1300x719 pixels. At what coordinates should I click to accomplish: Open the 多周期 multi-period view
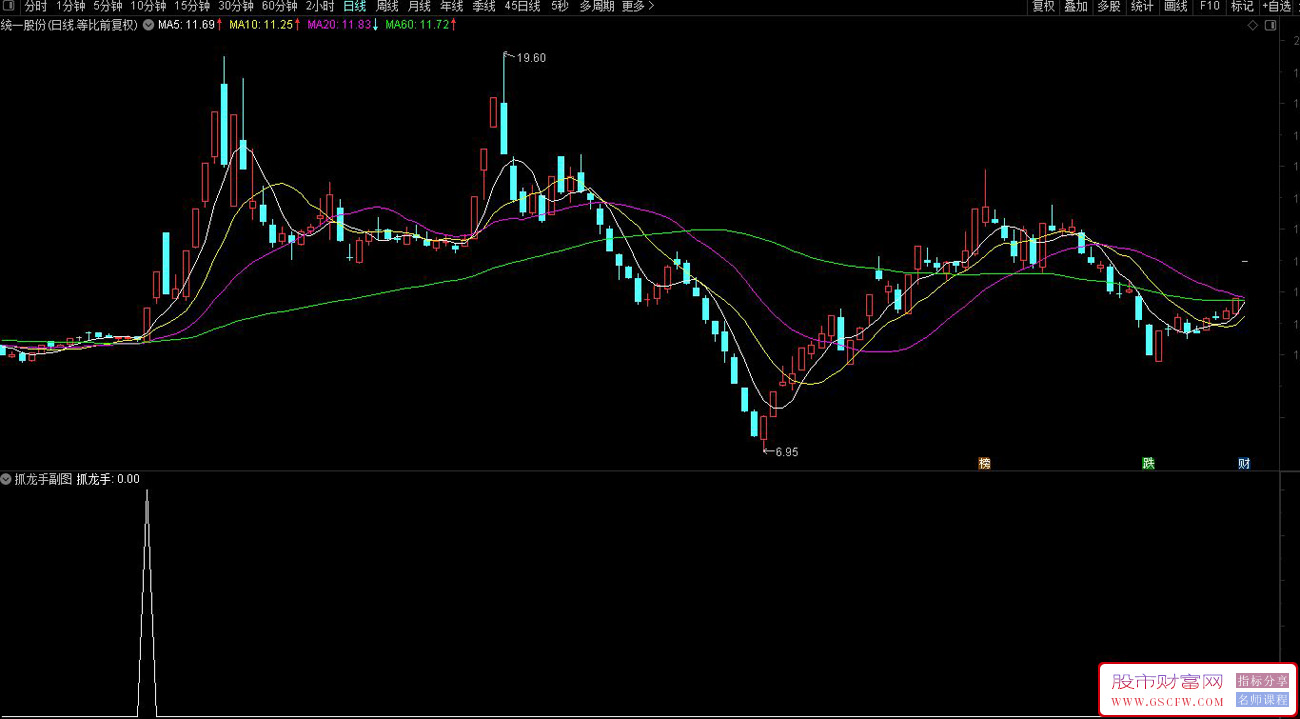tap(597, 6)
